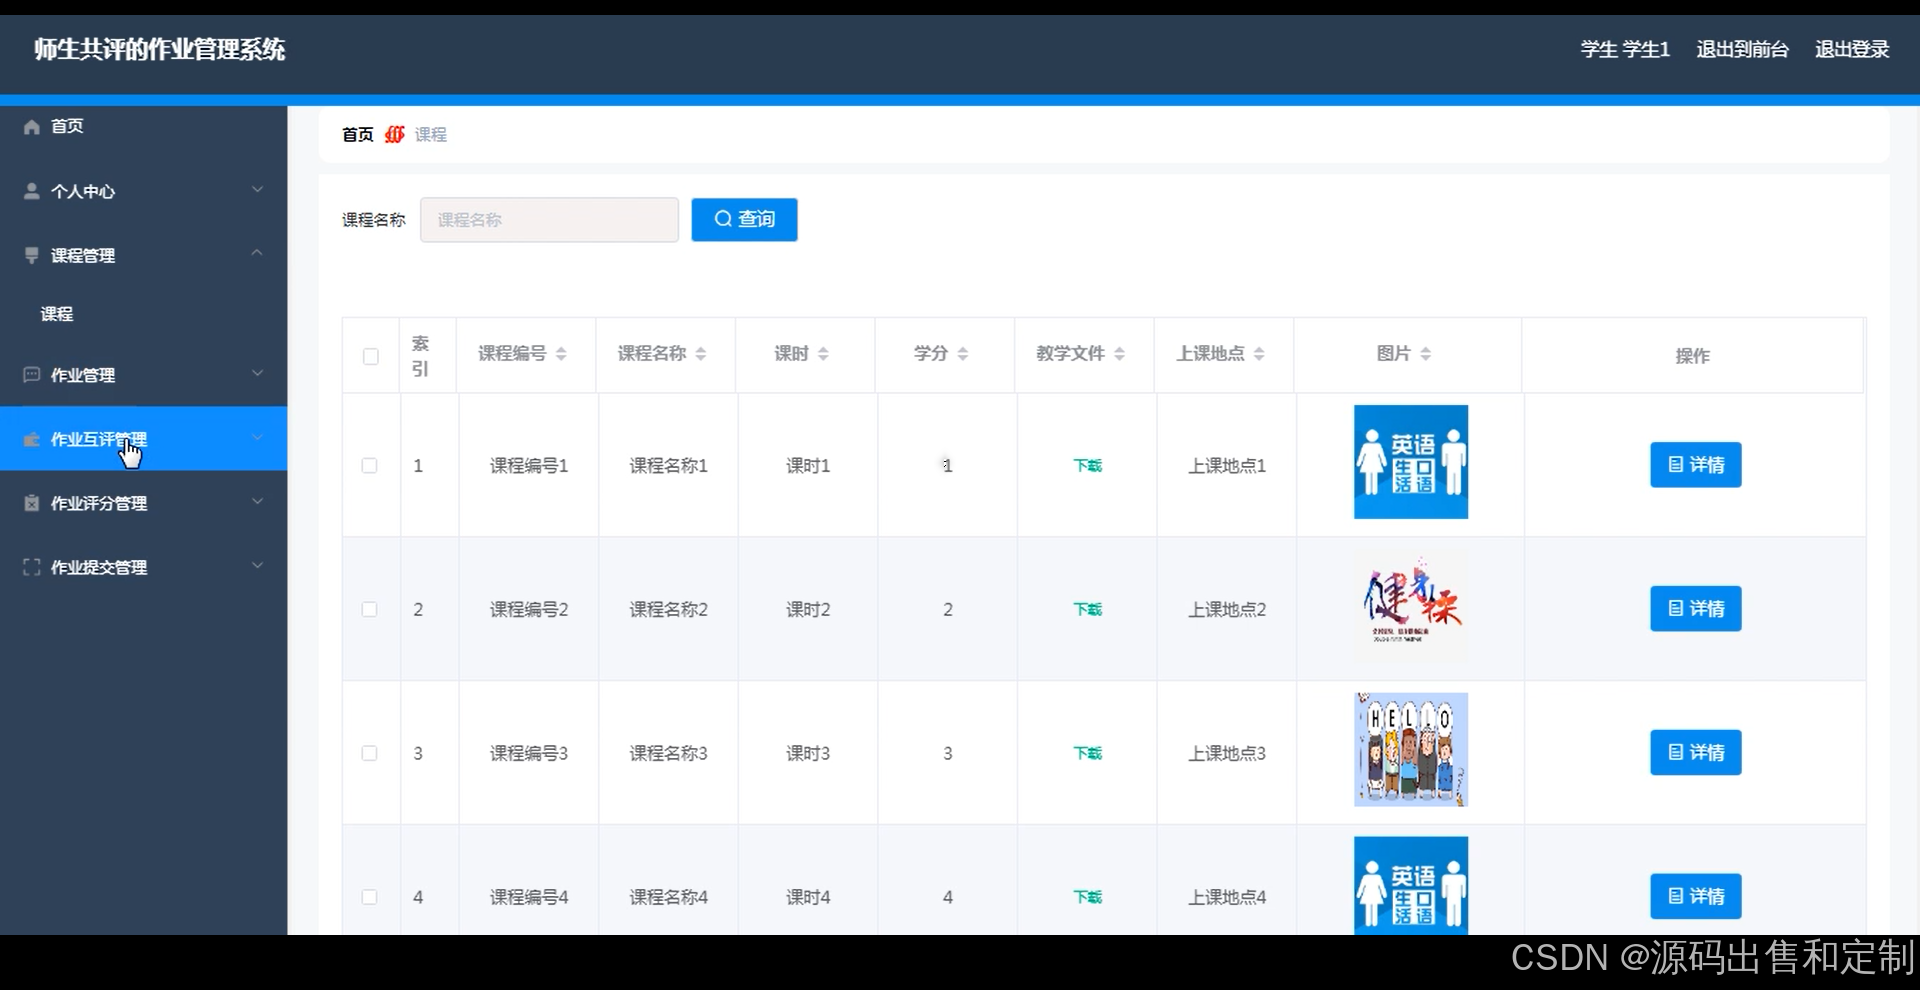Viewport: 1920px width, 990px height.
Task: Click the 作业评分管理 clipboard icon
Action: 32,503
